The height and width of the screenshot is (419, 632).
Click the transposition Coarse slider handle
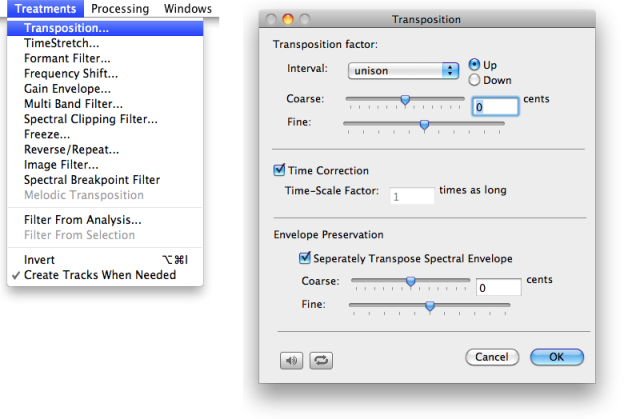pos(405,99)
